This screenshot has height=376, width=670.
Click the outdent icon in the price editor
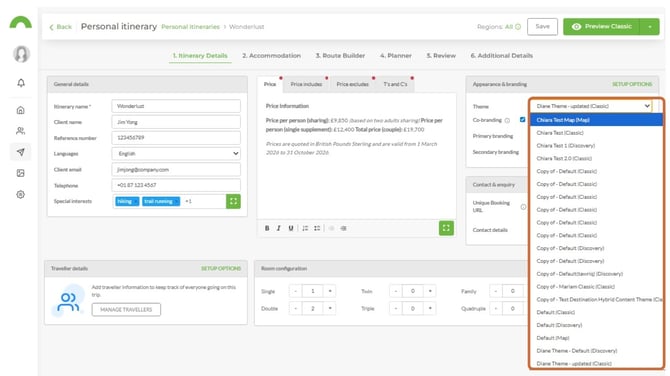(x=331, y=228)
